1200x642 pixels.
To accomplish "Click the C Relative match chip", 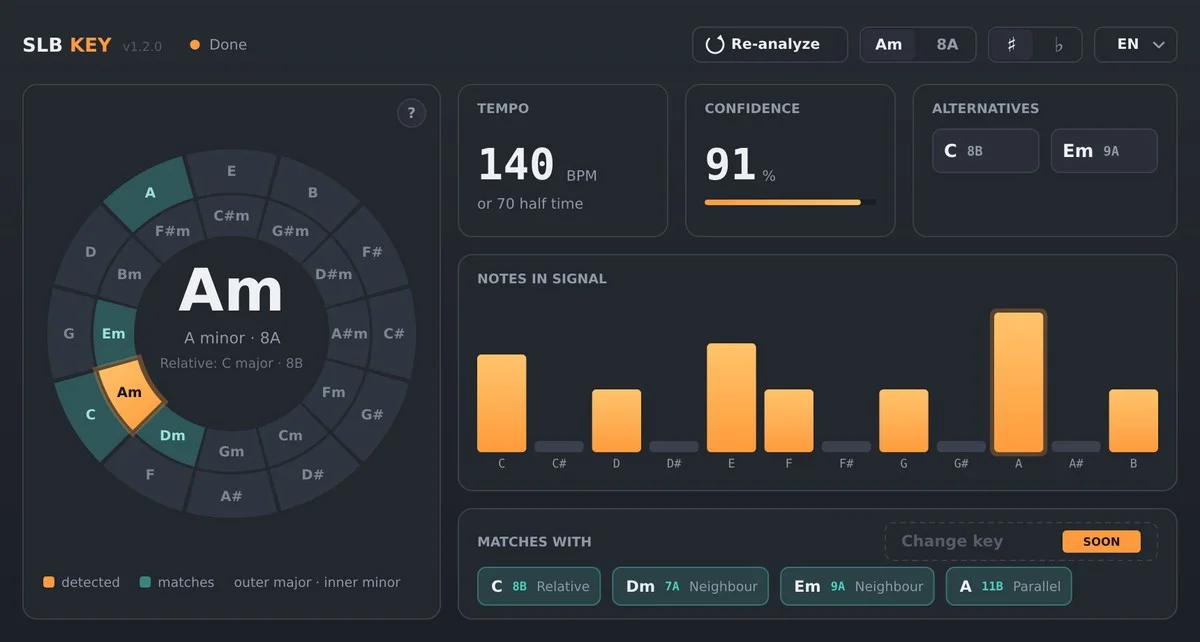I will 540,586.
